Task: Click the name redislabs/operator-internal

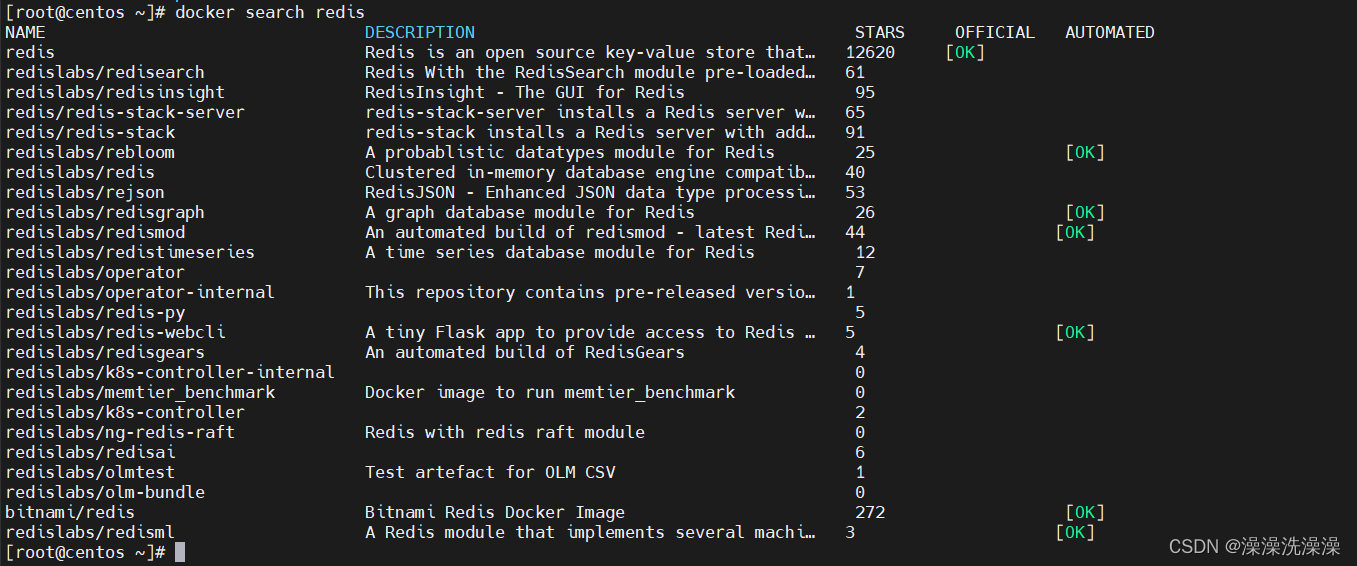Action: [140, 292]
